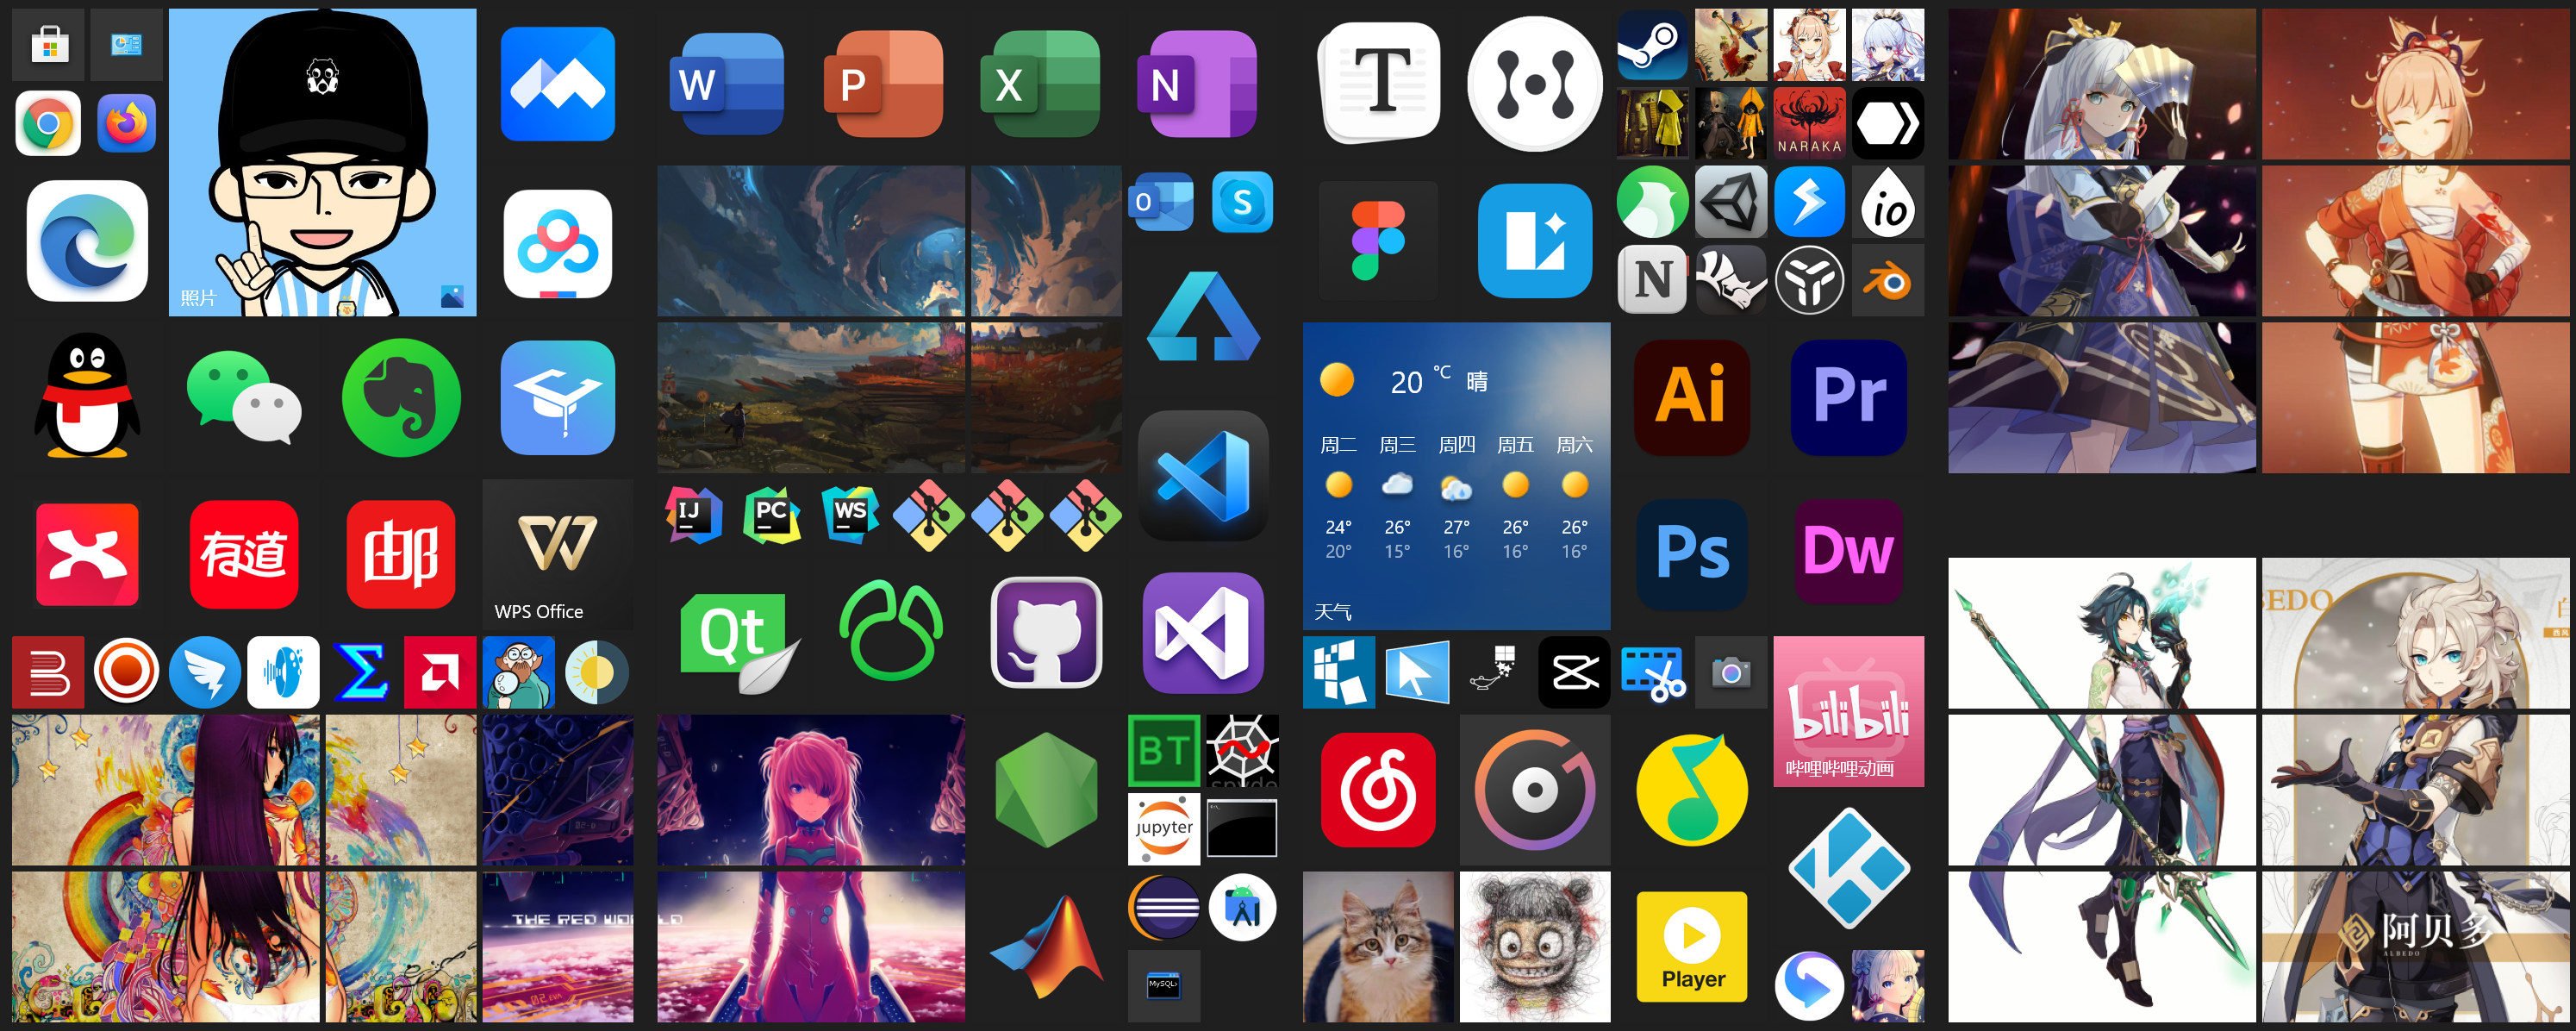Open the Steam app tile
This screenshot has width=2576, height=1031.
click(1652, 45)
